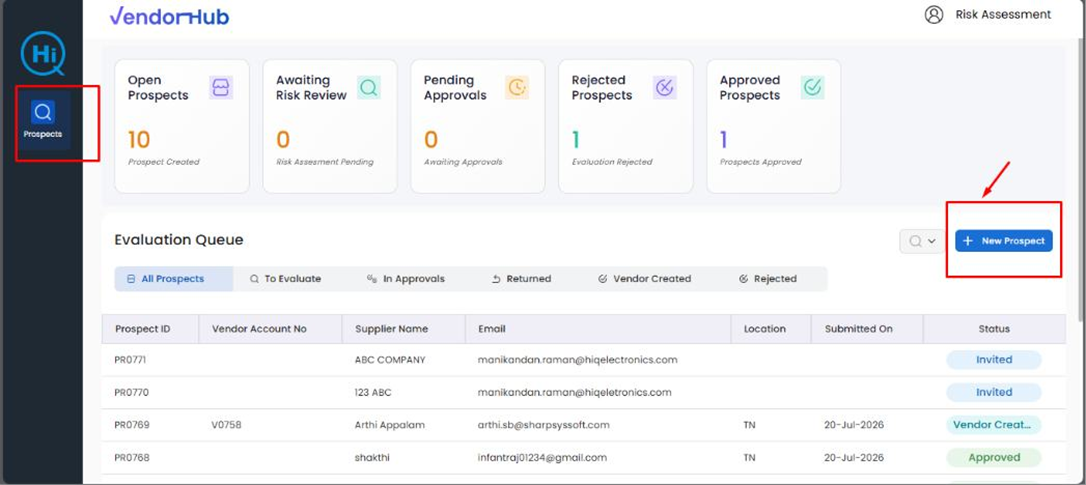Screen dimensions: 1086x485
Task: Open the Vendor Created tab
Action: 644,279
